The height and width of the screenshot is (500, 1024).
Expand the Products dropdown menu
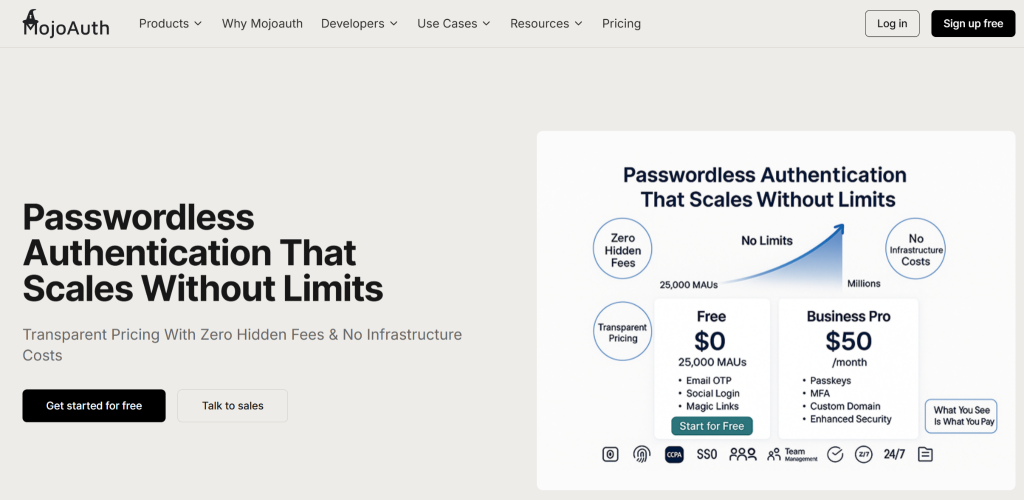pos(170,23)
